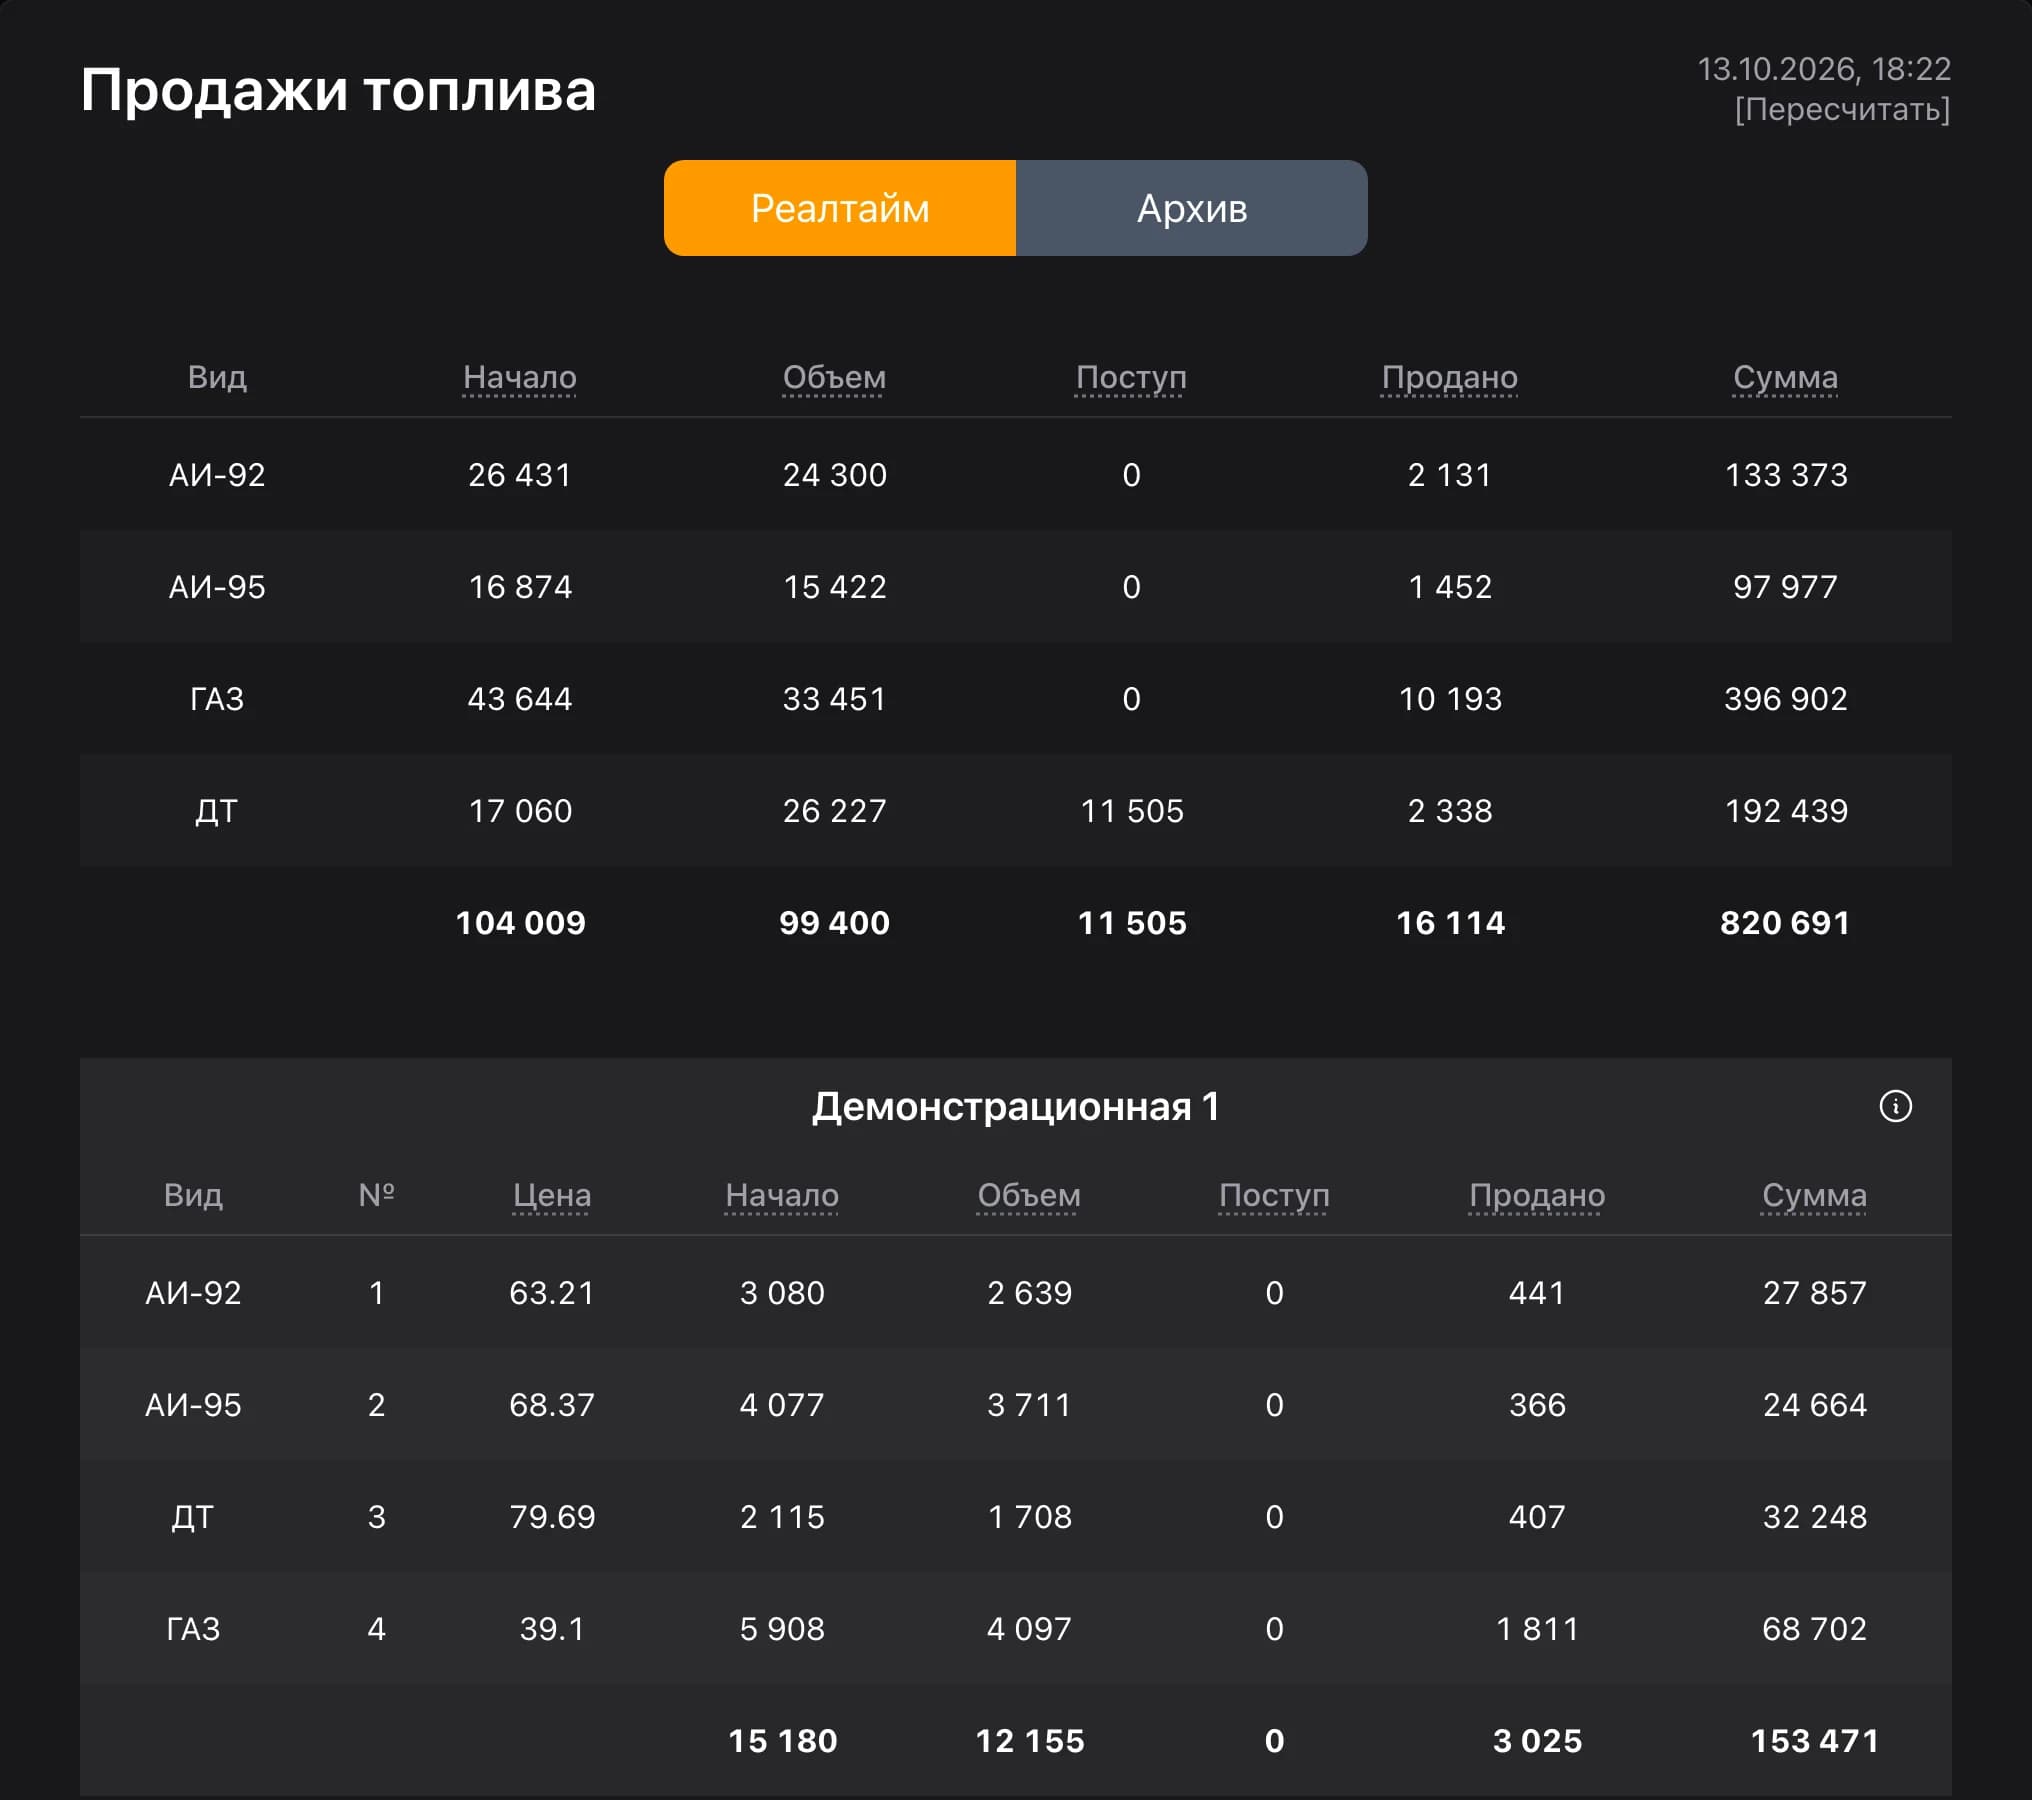Click Поступ header in the top summary table

pyautogui.click(x=1131, y=377)
